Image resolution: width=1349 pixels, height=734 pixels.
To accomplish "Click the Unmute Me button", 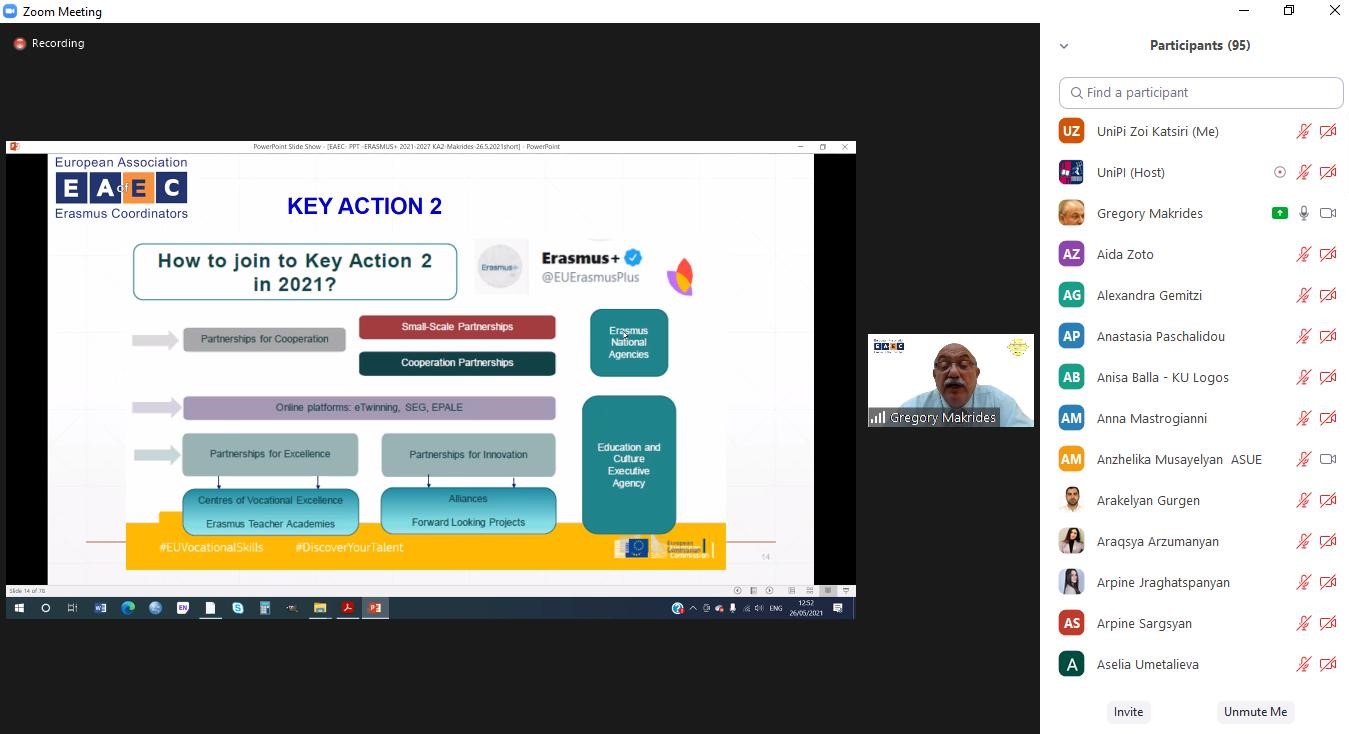I will point(1255,712).
